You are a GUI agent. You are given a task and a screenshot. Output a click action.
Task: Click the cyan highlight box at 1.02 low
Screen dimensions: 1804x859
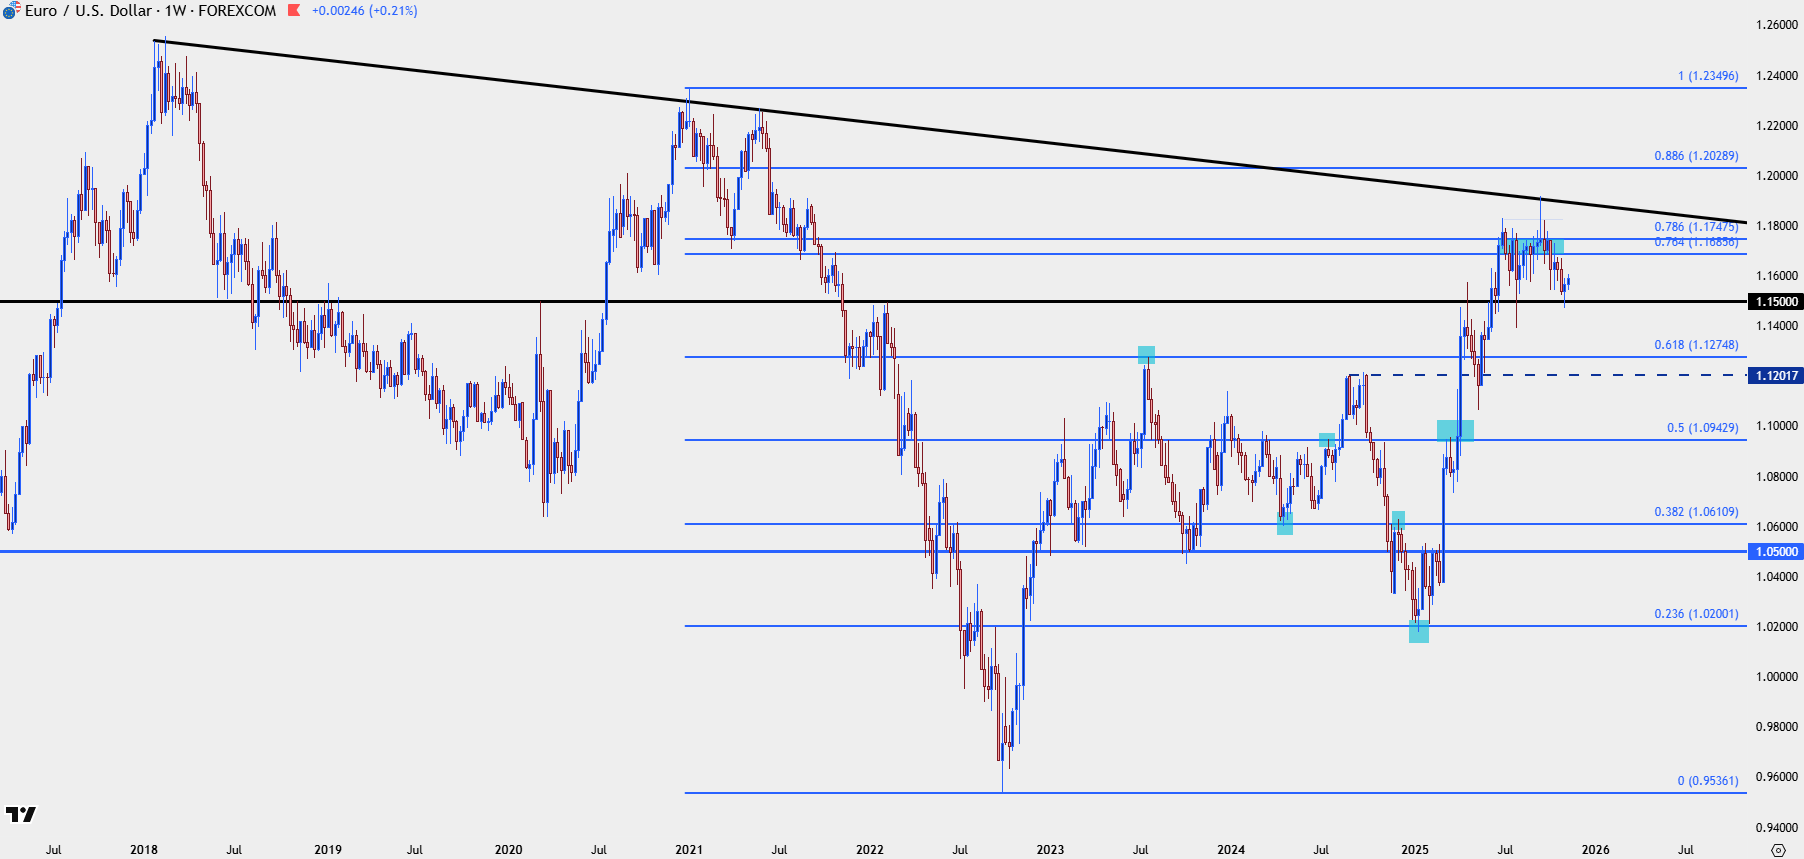[x=1419, y=631]
